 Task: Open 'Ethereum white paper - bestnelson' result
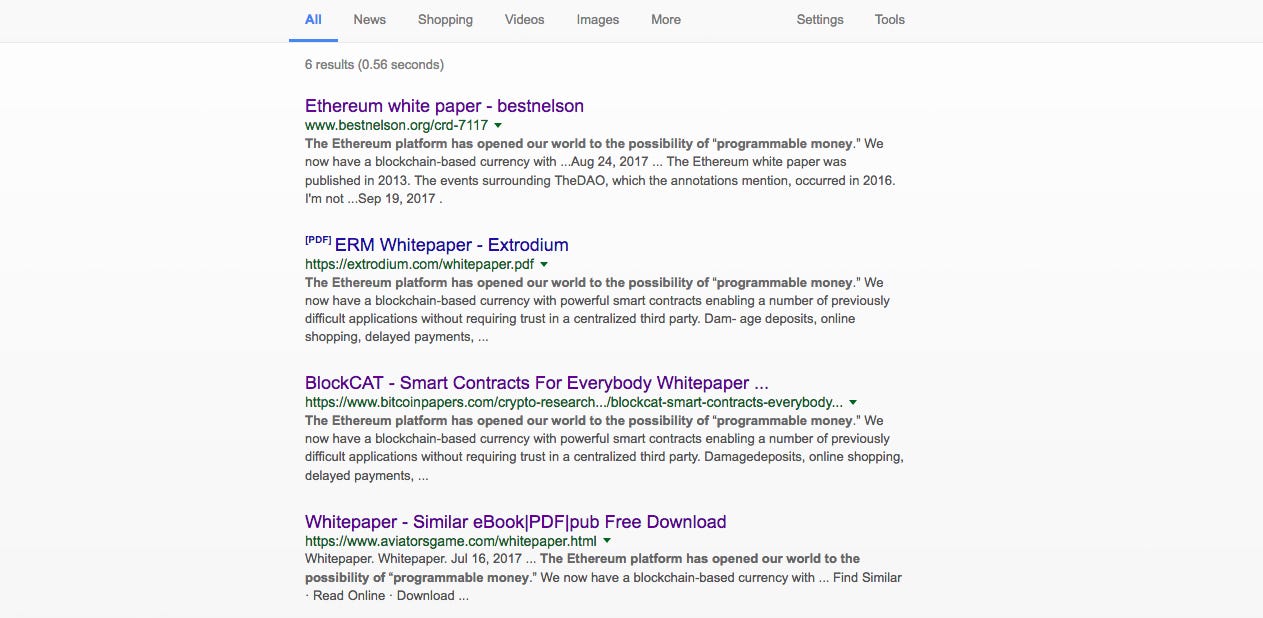pyautogui.click(x=444, y=106)
